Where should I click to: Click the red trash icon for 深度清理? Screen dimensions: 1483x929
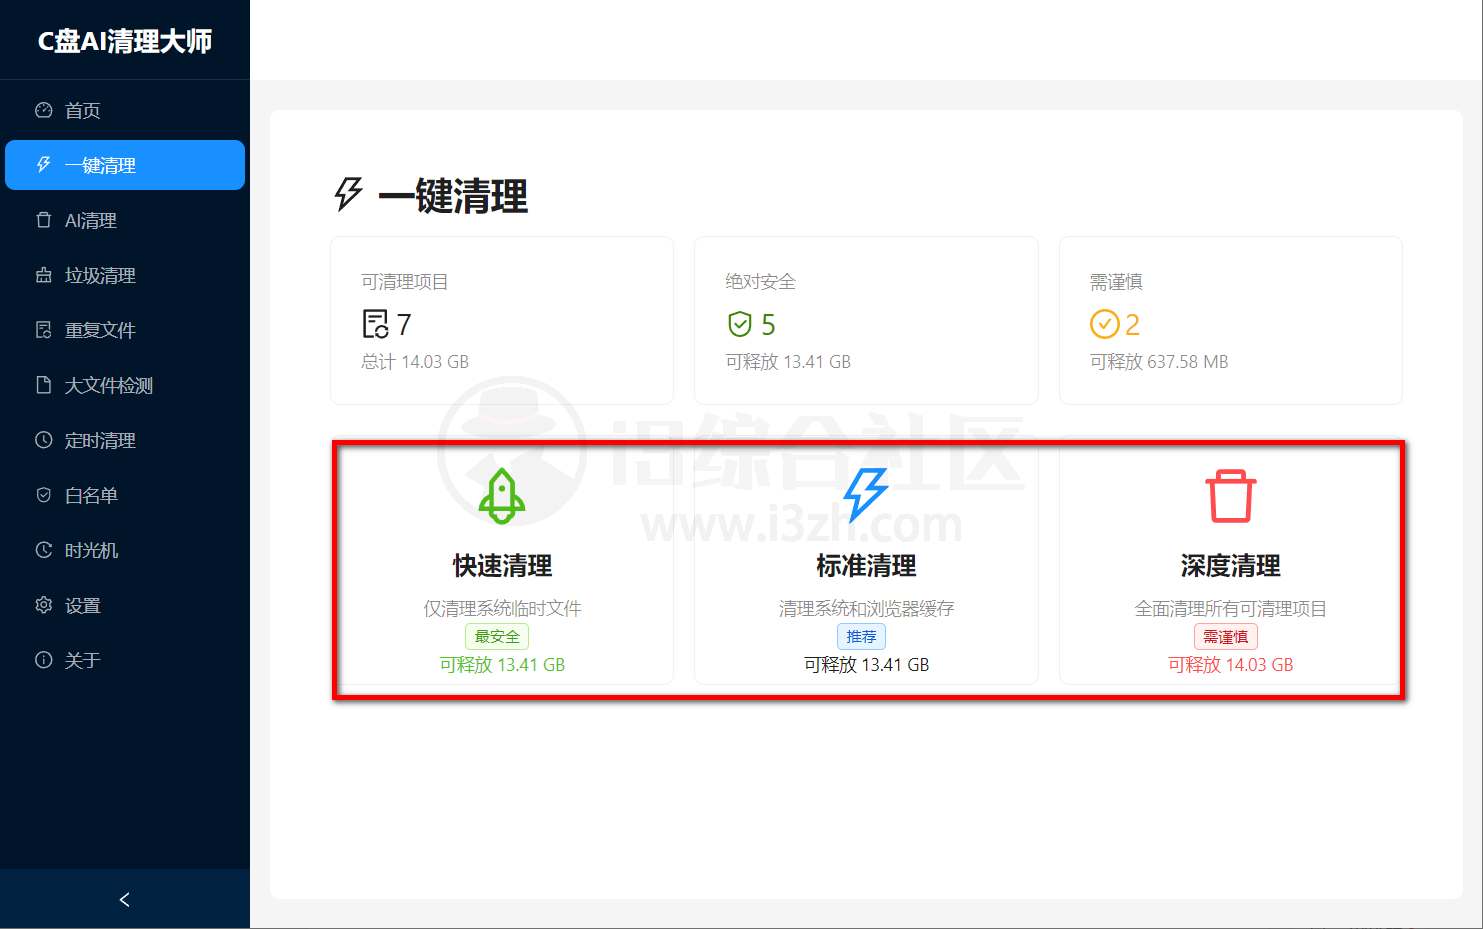(1228, 494)
